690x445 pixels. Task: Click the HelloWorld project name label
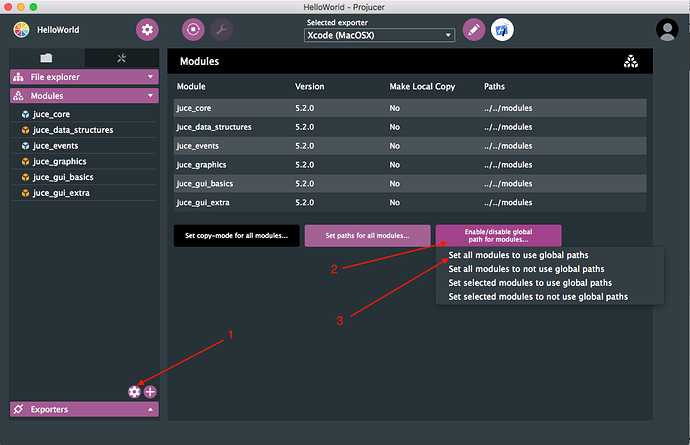point(58,29)
